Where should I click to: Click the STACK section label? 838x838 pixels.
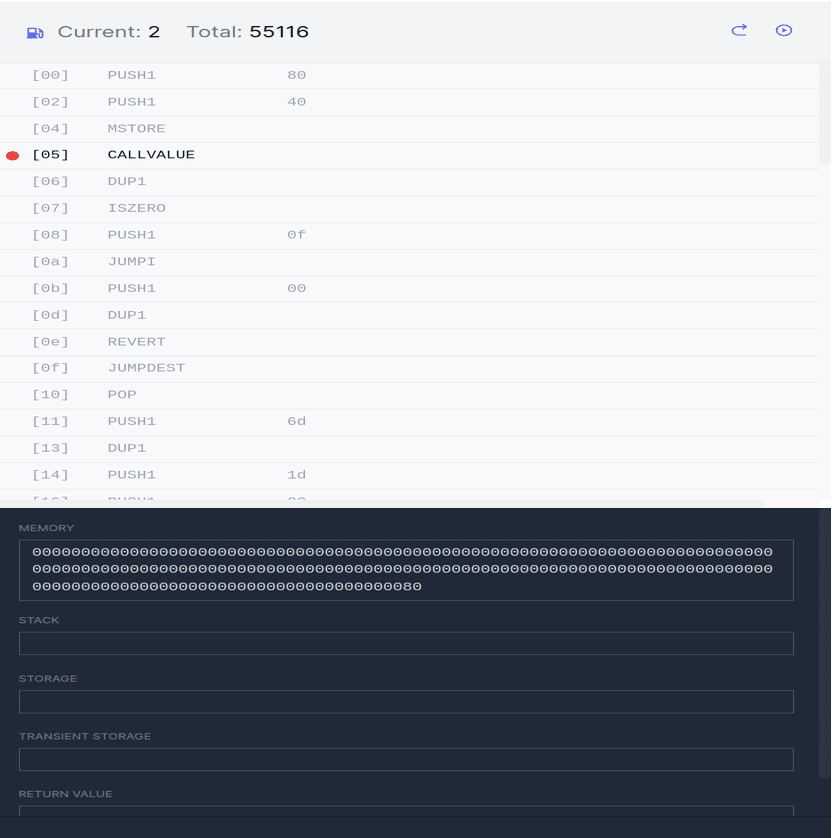[39, 620]
